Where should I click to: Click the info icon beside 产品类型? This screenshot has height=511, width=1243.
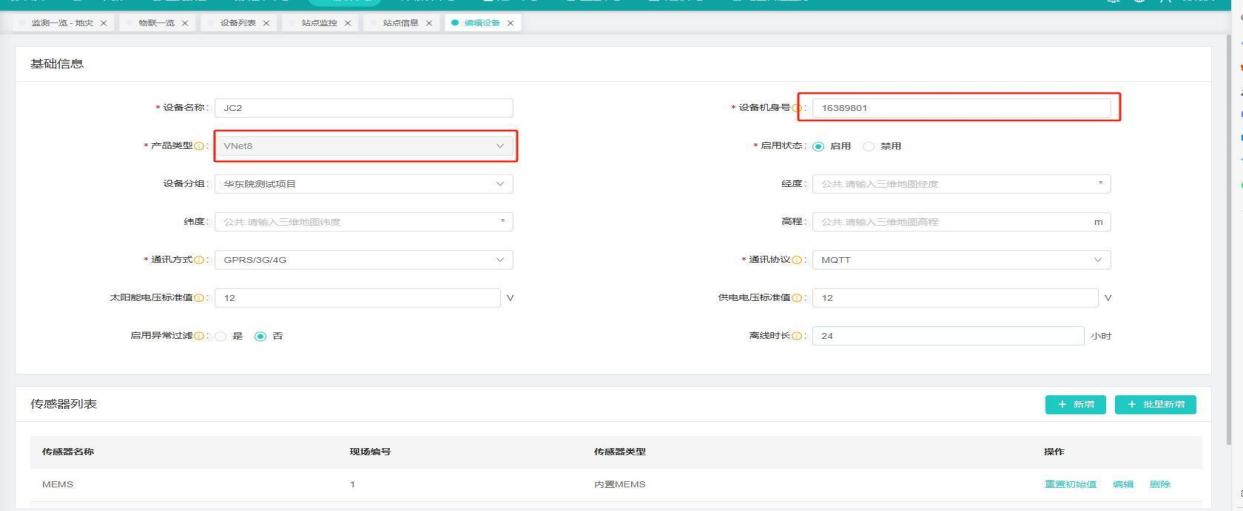click(x=205, y=147)
